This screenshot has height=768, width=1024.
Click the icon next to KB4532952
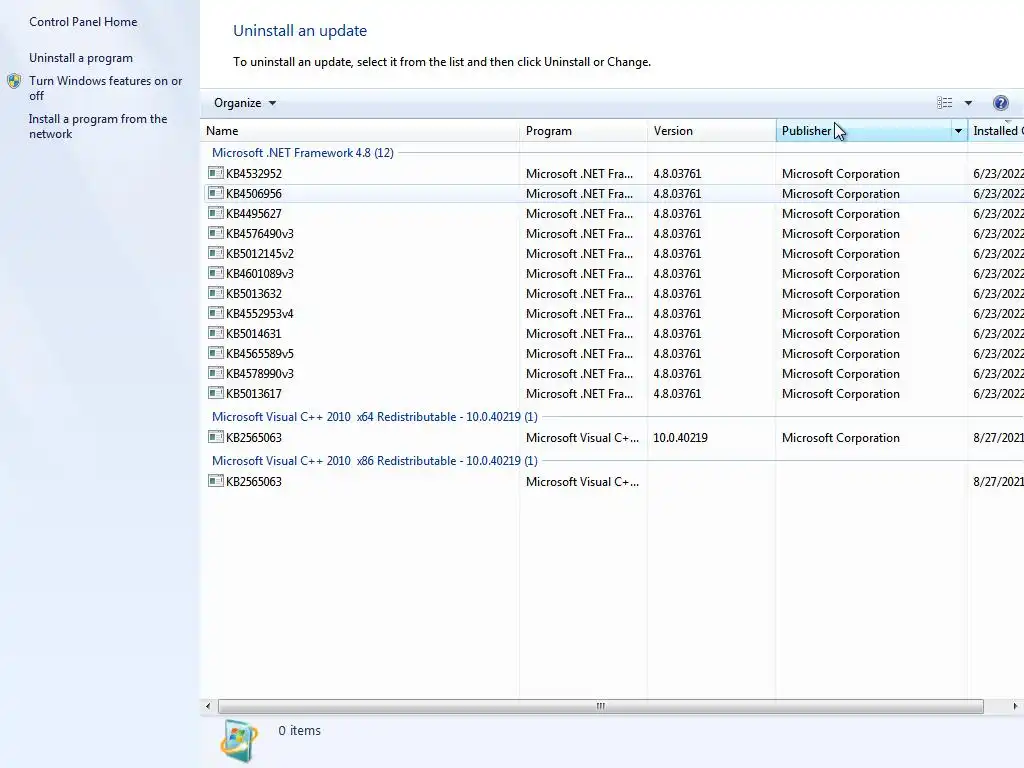coord(216,173)
